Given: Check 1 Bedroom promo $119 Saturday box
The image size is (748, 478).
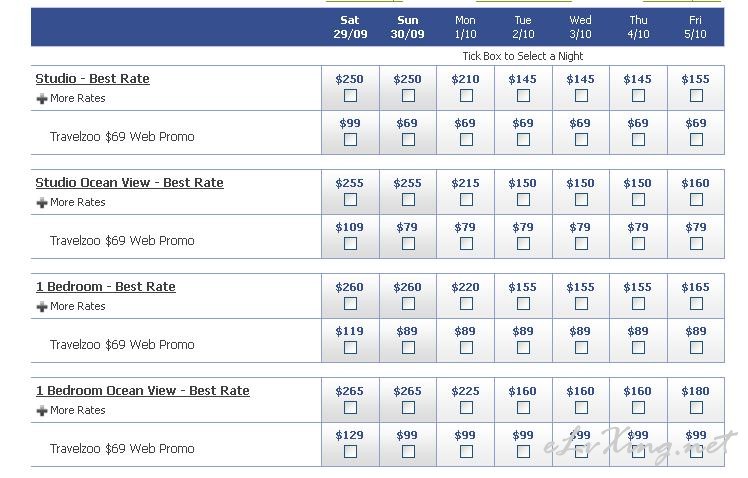Looking at the screenshot, I should pyautogui.click(x=350, y=348).
